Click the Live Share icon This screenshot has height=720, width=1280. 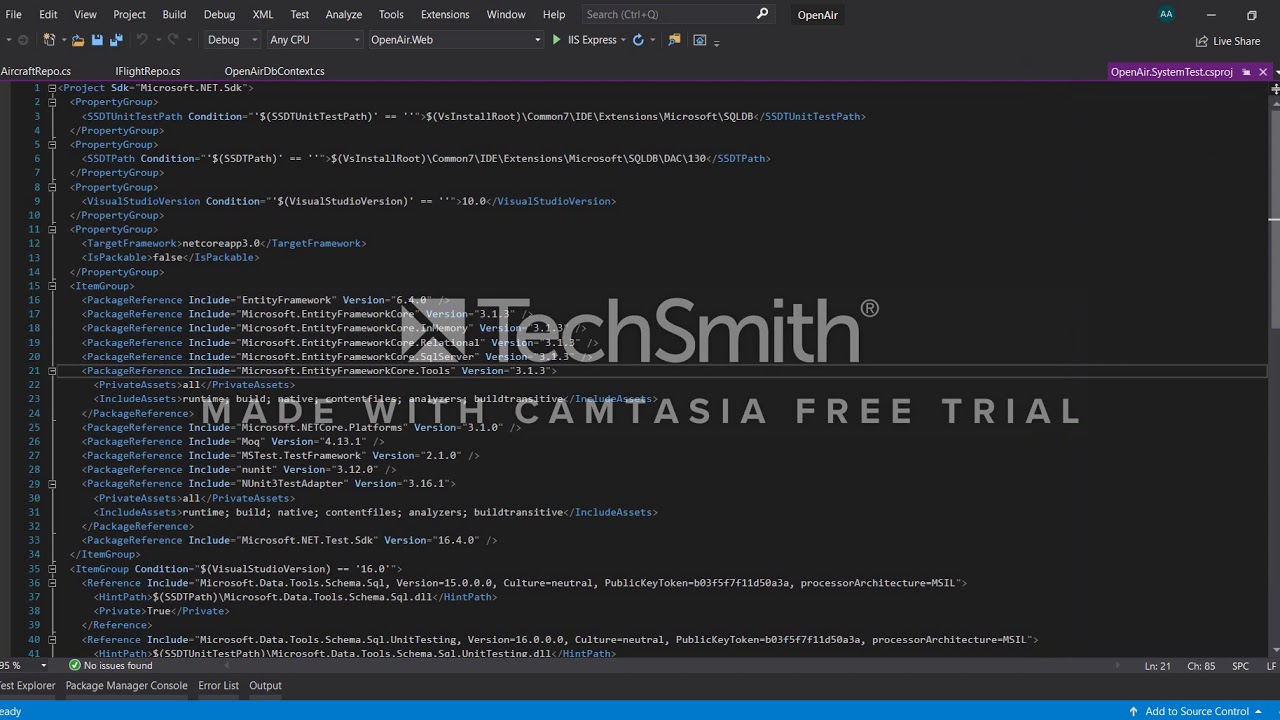pyautogui.click(x=1201, y=41)
